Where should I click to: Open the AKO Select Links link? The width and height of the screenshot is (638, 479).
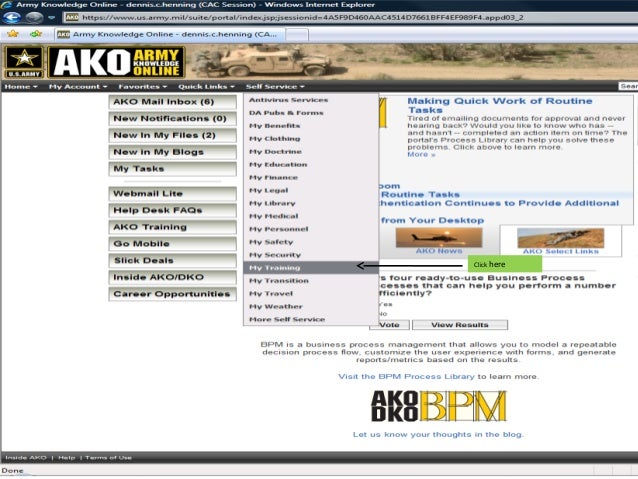(561, 252)
